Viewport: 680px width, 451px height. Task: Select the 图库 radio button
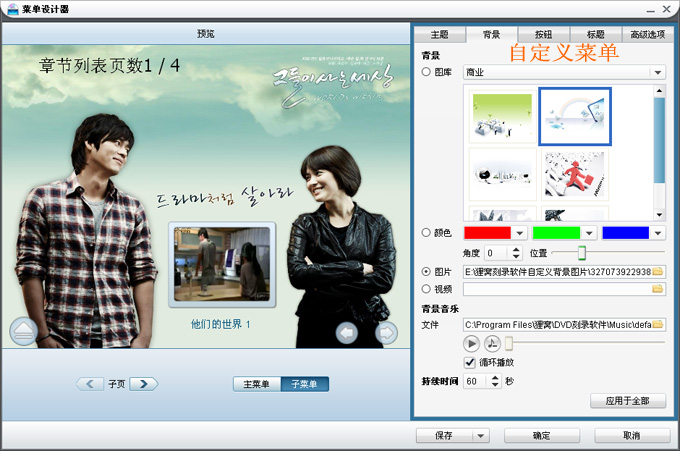pyautogui.click(x=426, y=72)
